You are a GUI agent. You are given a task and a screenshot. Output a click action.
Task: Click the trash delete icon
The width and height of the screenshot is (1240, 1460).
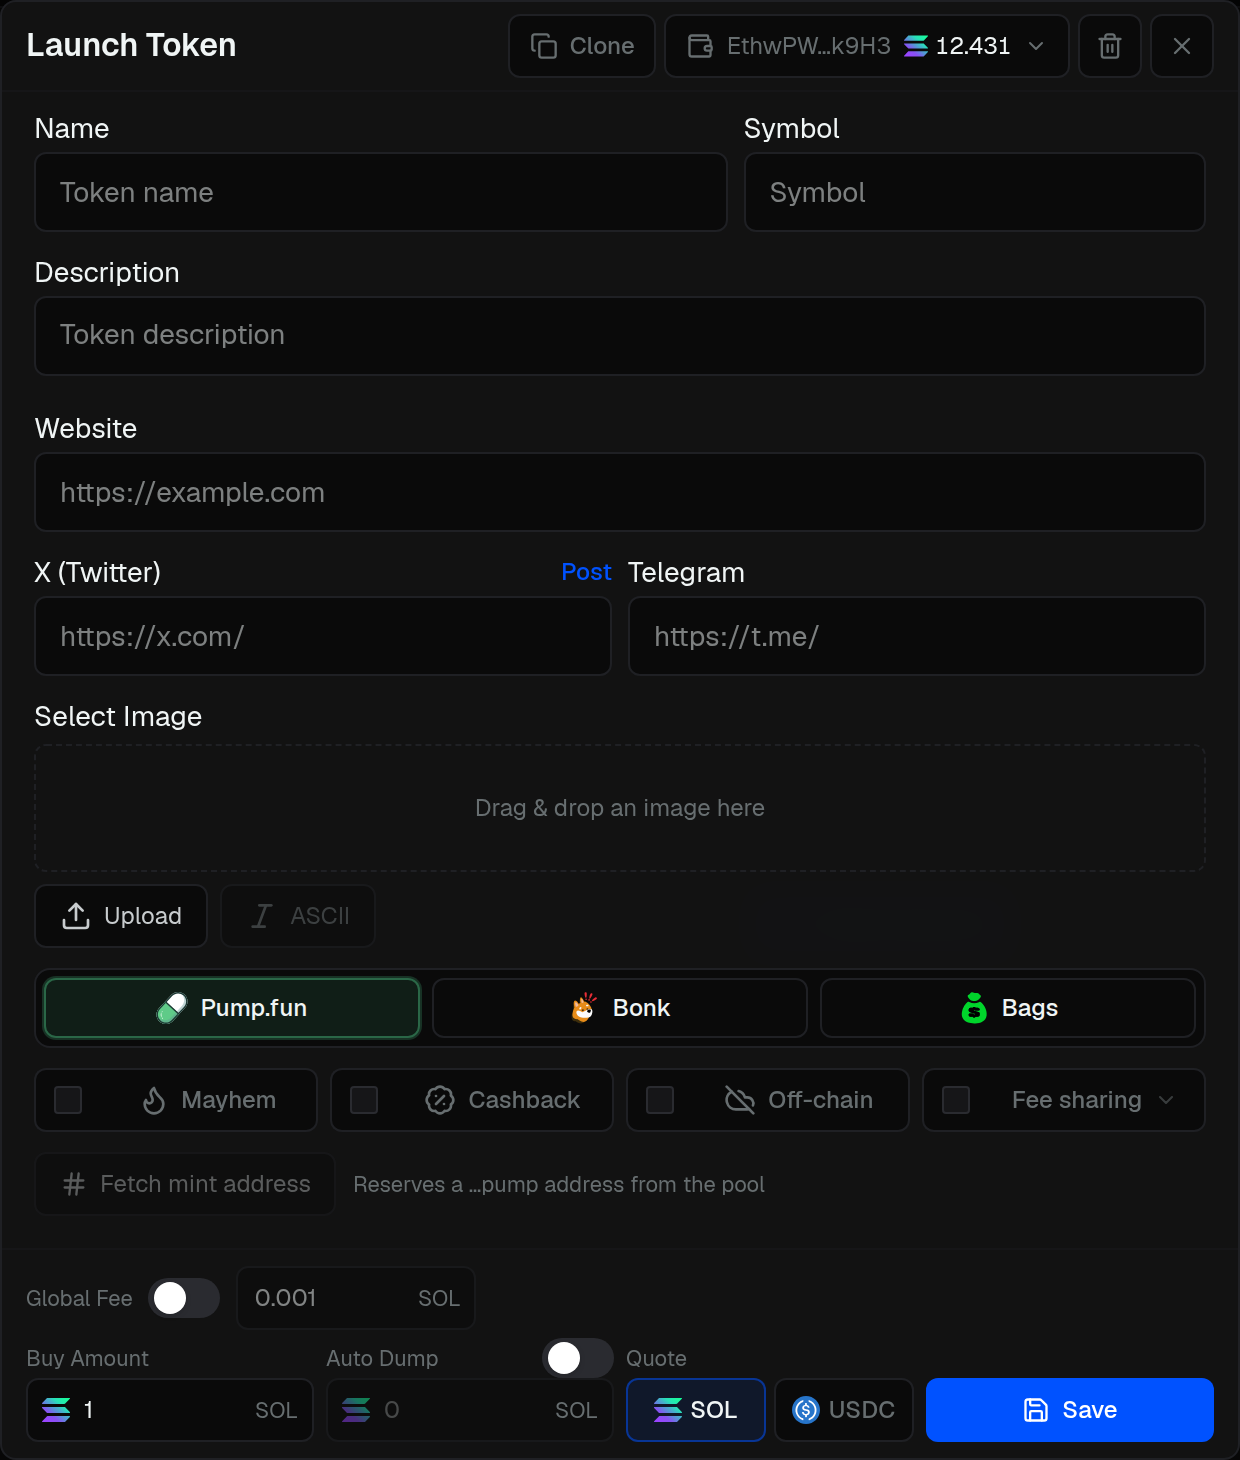(1110, 46)
